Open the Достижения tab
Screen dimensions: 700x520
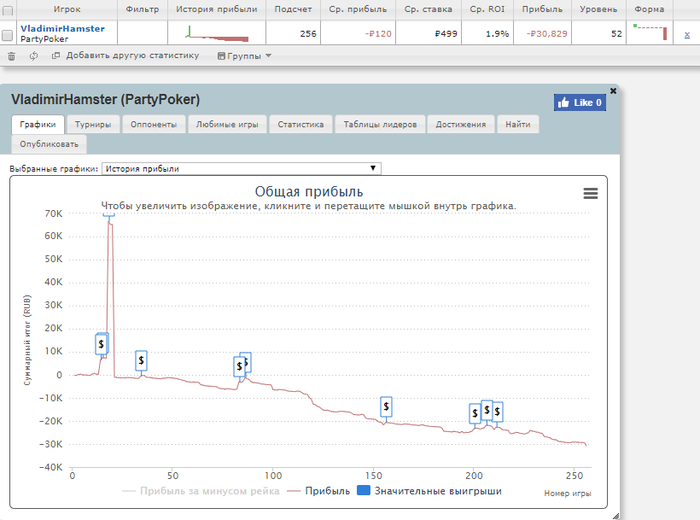point(461,125)
